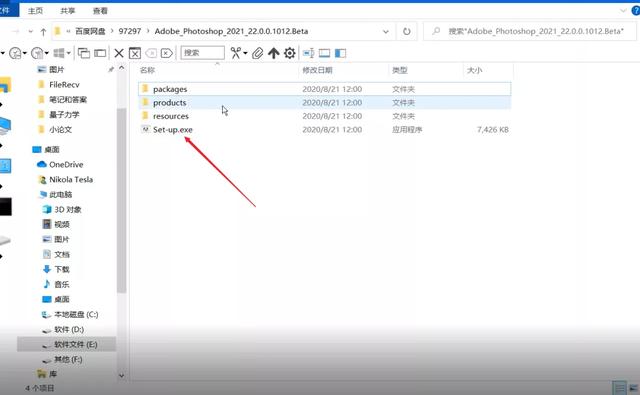Open 笔记和答案 folder in sidebar
This screenshot has height=395, width=640.
coord(68,100)
